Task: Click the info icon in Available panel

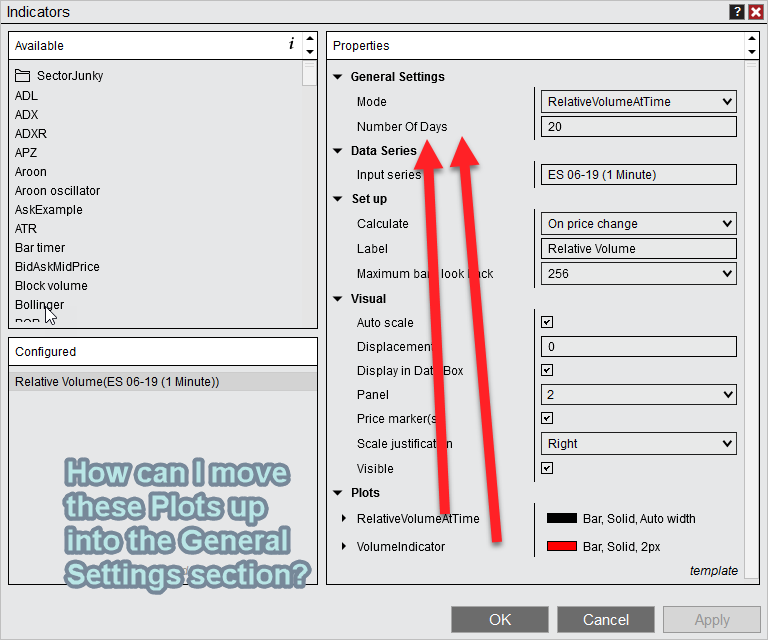Action: [291, 44]
